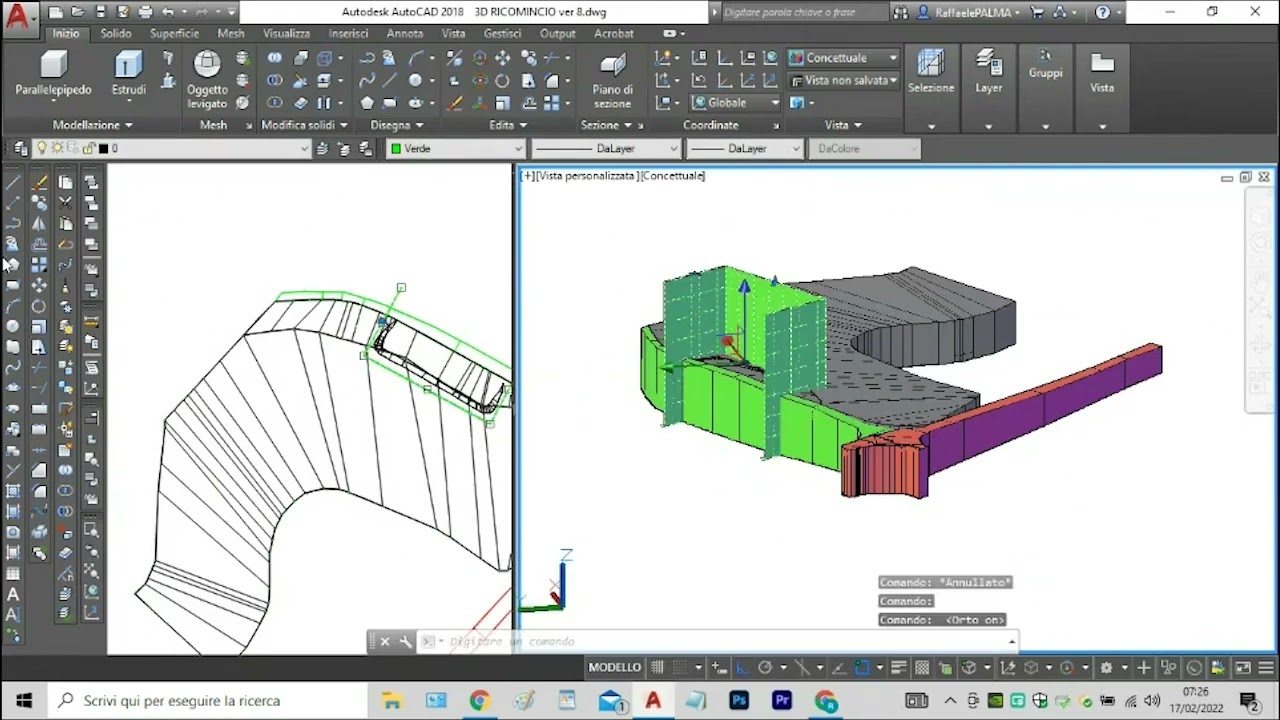Open the Globale UCS dropdown
Image resolution: width=1280 pixels, height=720 pixels.
pyautogui.click(x=735, y=103)
